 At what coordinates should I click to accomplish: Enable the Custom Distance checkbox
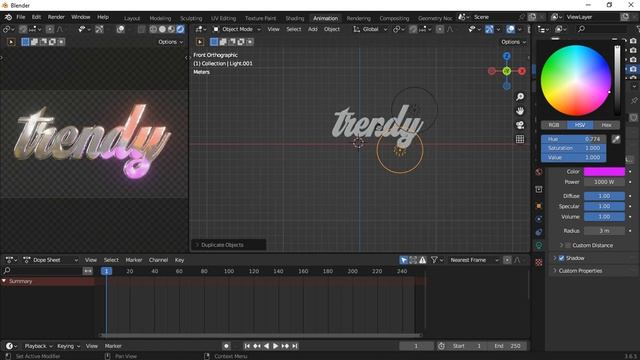(567, 245)
